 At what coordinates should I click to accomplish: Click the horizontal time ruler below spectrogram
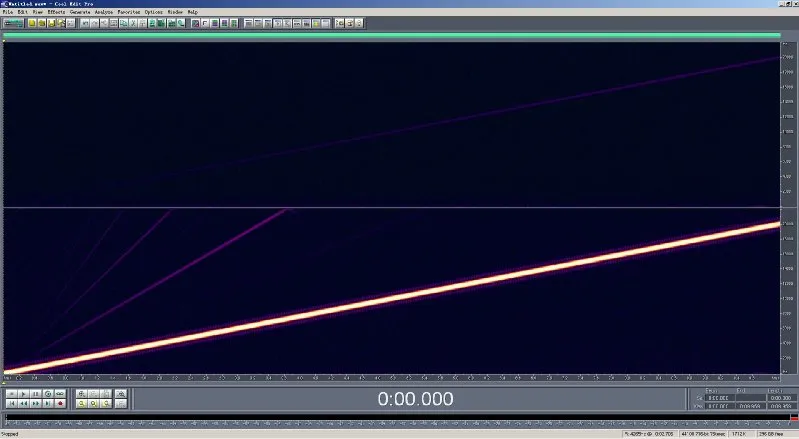(x=391, y=378)
